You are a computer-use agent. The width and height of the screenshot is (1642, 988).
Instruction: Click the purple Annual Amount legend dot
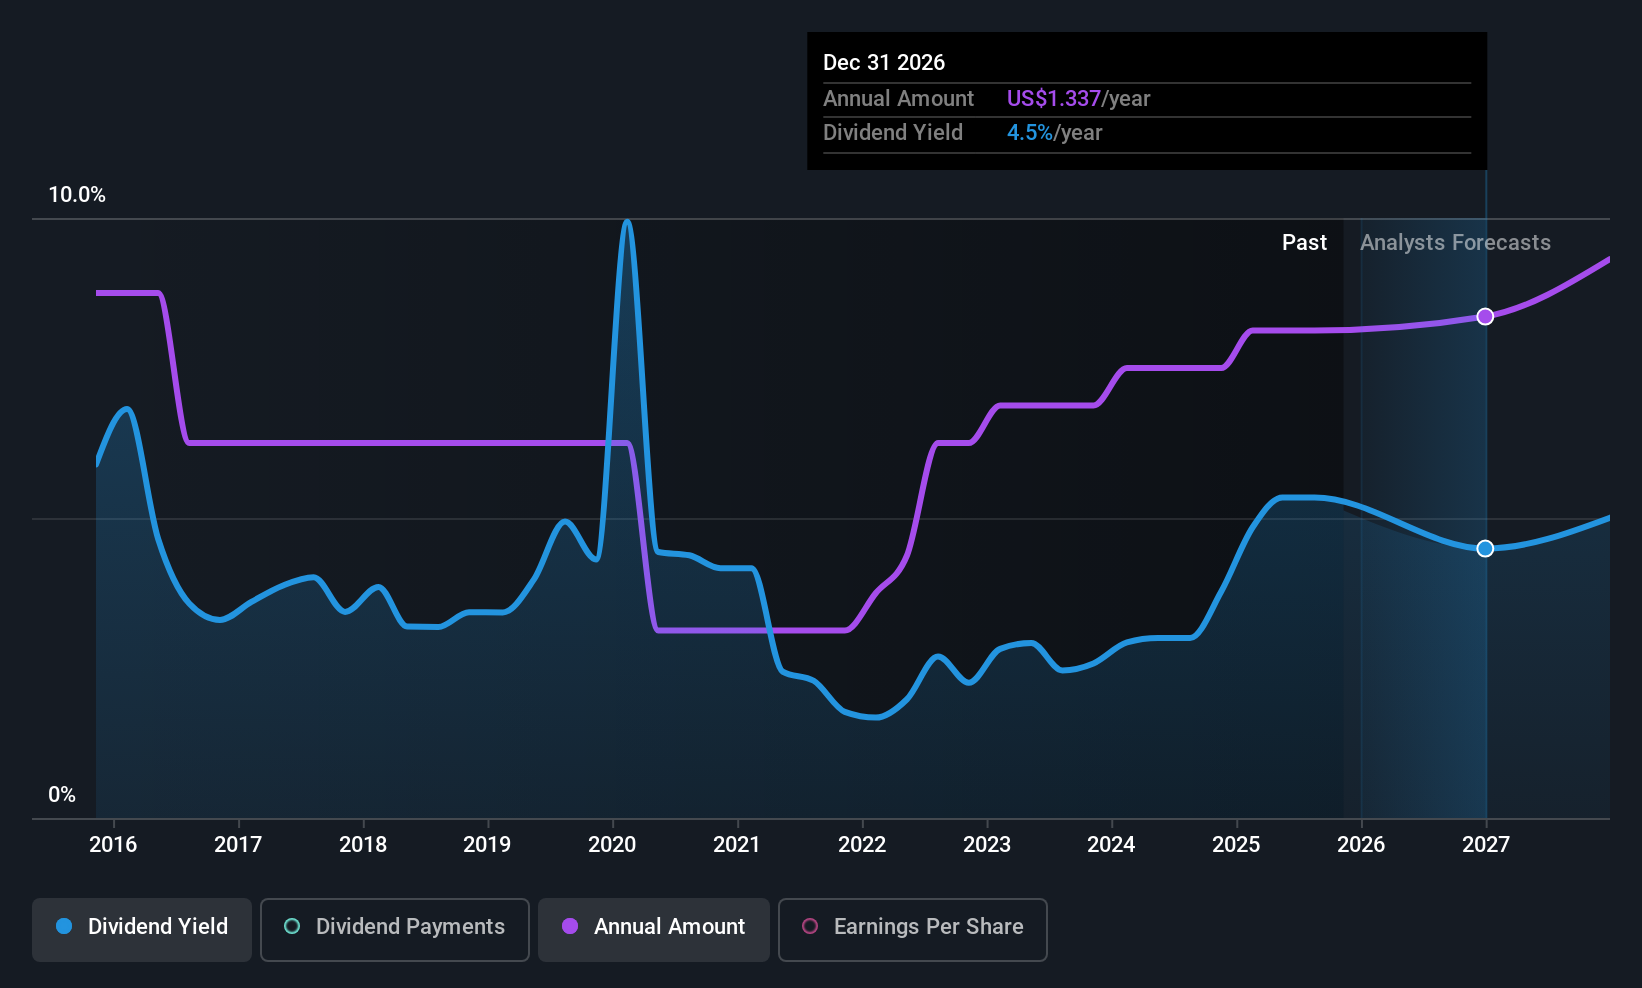(x=570, y=926)
